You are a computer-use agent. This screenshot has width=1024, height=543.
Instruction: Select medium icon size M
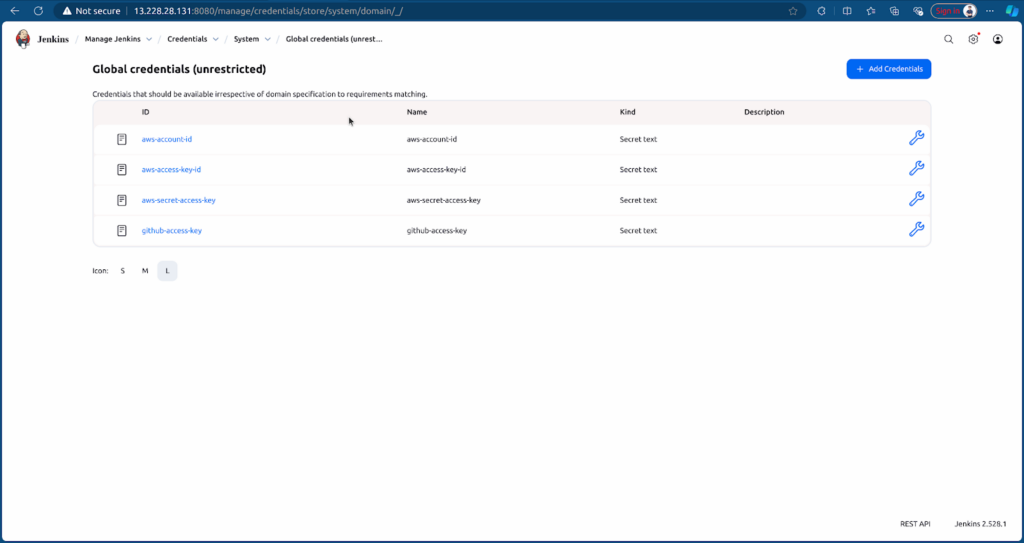pos(145,271)
